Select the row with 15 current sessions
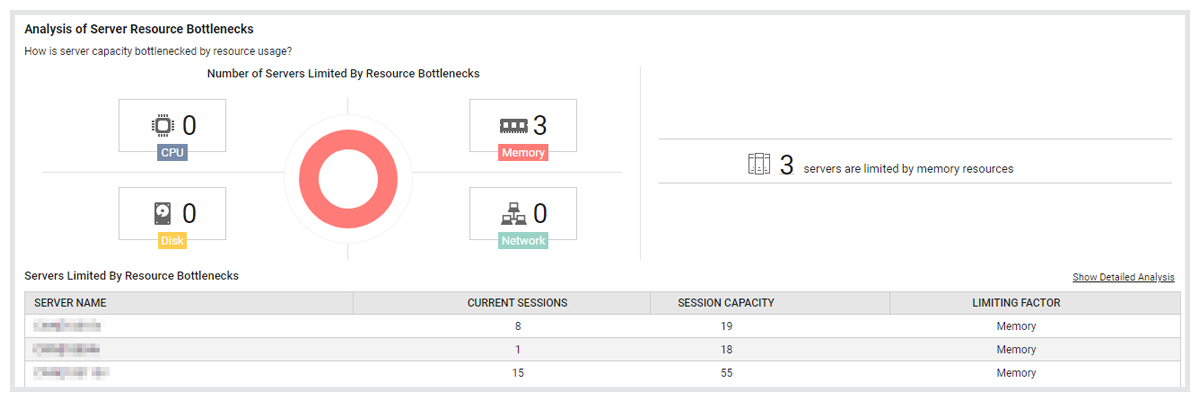 (x=600, y=372)
